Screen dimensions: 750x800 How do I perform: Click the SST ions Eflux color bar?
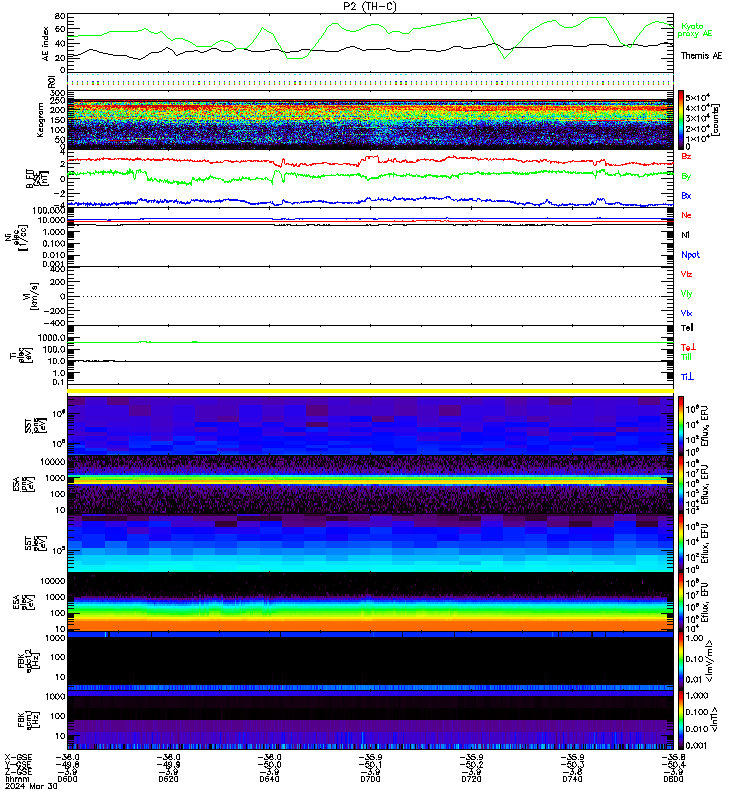pos(681,426)
